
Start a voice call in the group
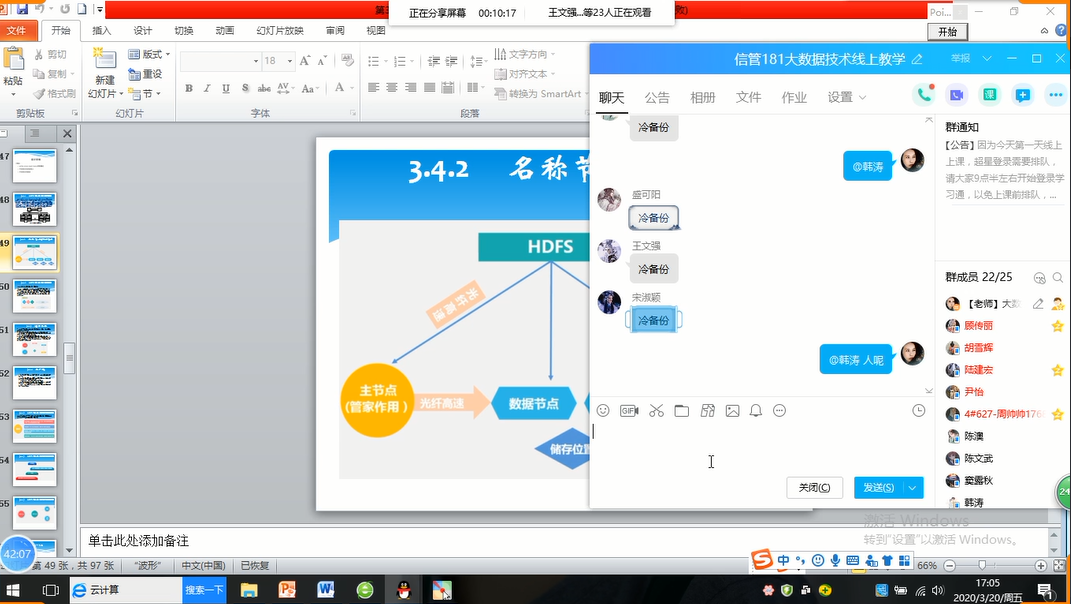pos(924,95)
